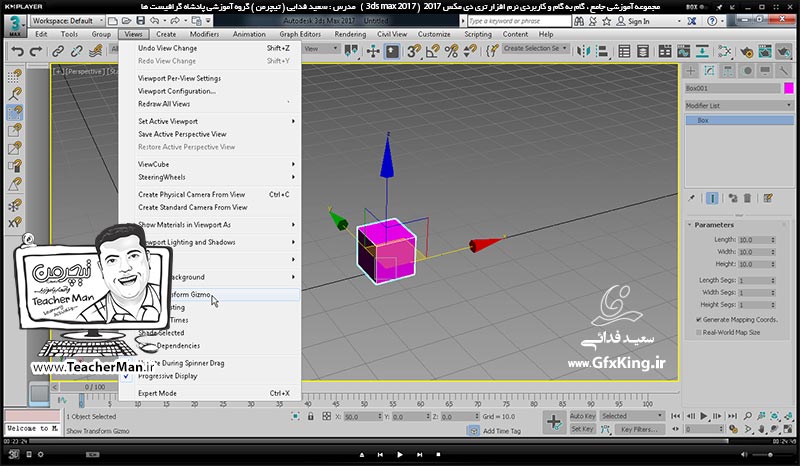This screenshot has height=466, width=800.
Task: Click the Undo arrow in main toolbar
Action: [17, 52]
